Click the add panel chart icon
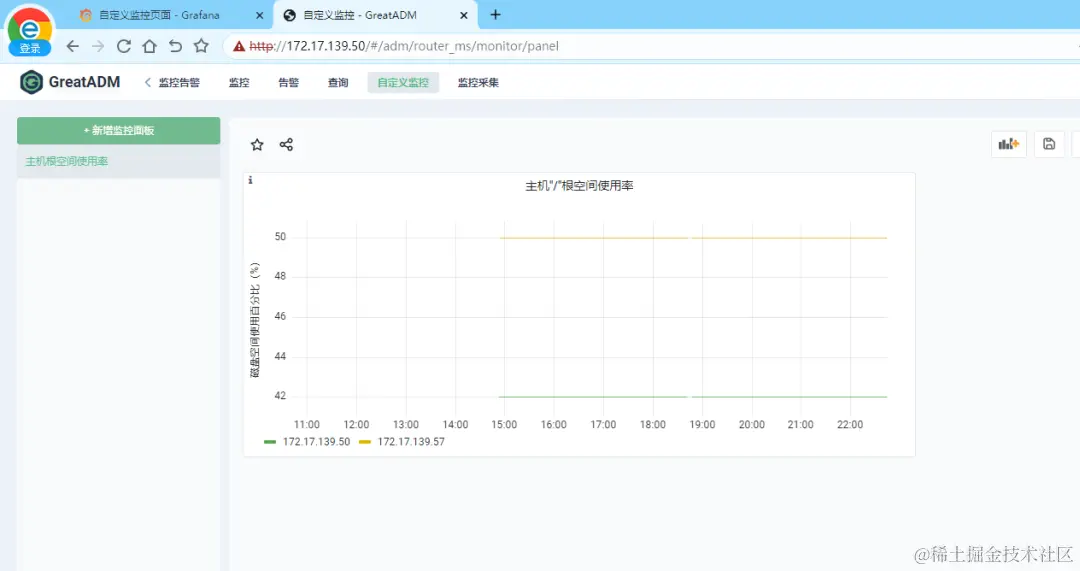The height and width of the screenshot is (571, 1080). point(1008,144)
